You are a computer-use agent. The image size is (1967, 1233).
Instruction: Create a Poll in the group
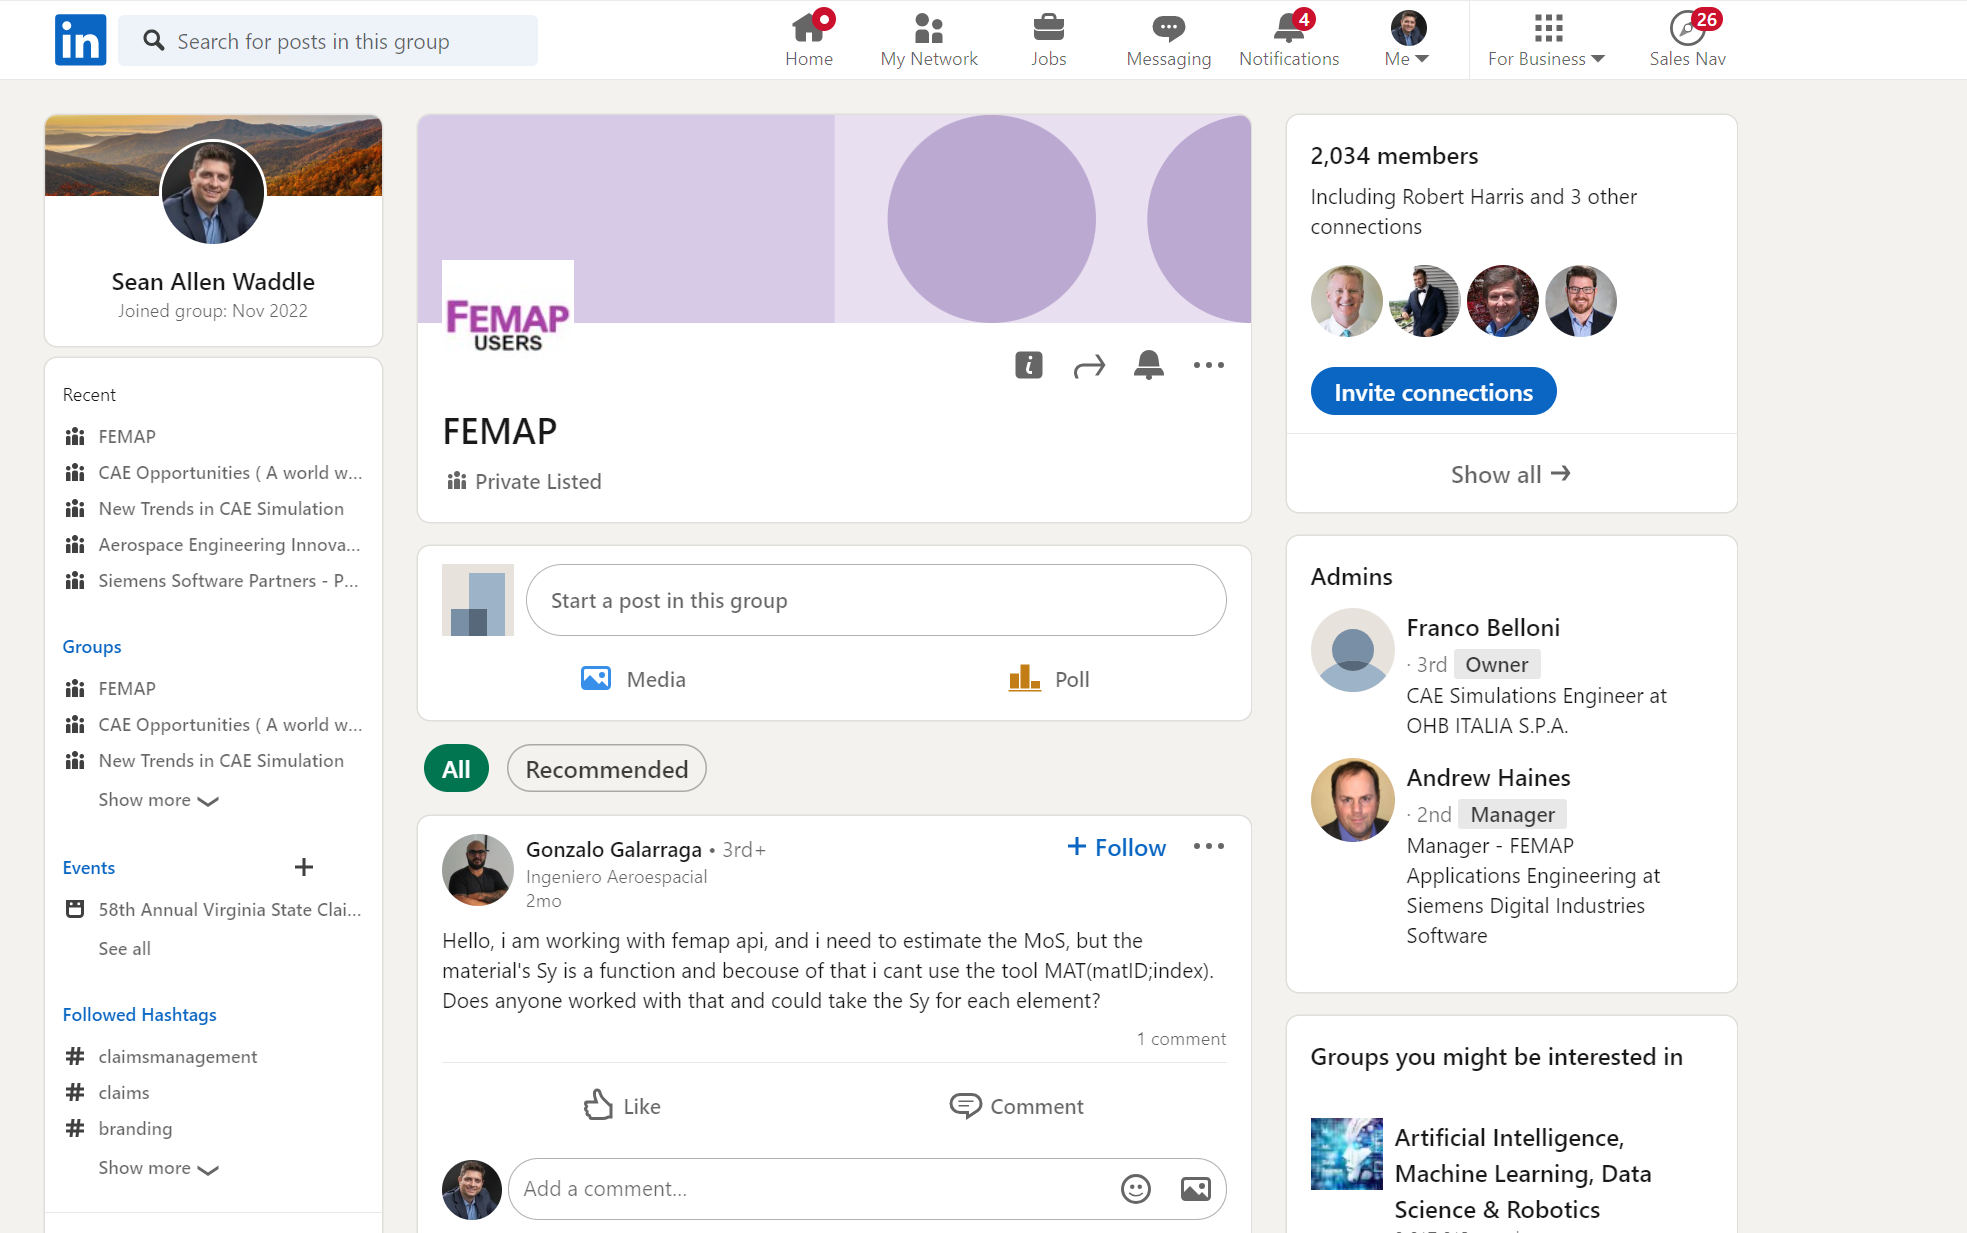(x=1048, y=678)
